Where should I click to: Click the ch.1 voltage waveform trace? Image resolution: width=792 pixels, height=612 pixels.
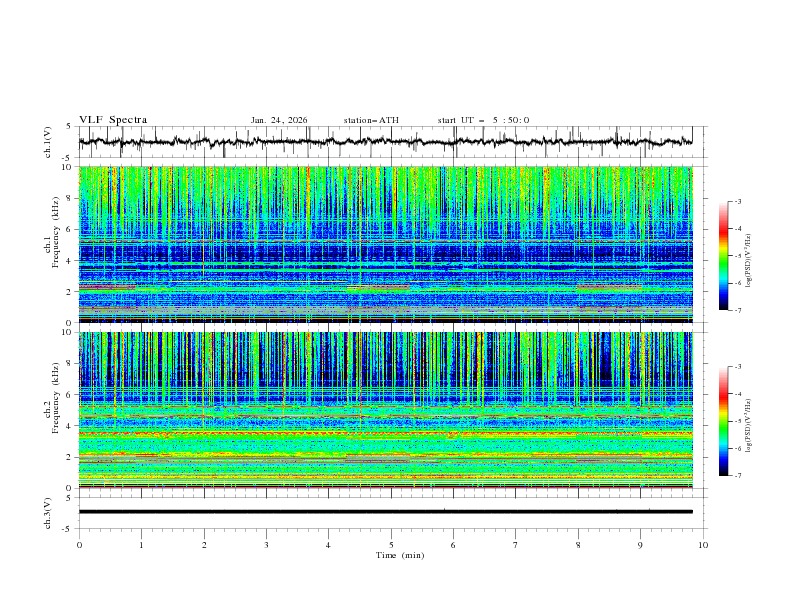[385, 142]
